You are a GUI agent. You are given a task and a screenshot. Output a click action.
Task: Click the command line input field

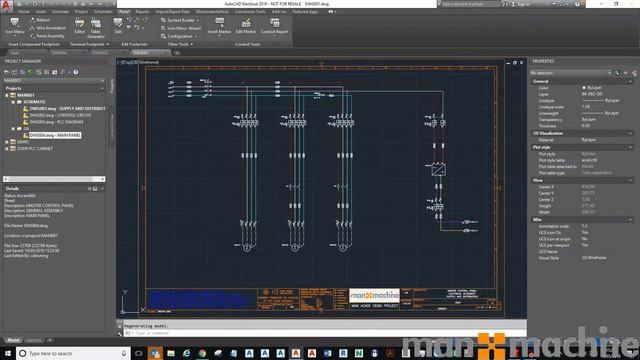[324, 333]
